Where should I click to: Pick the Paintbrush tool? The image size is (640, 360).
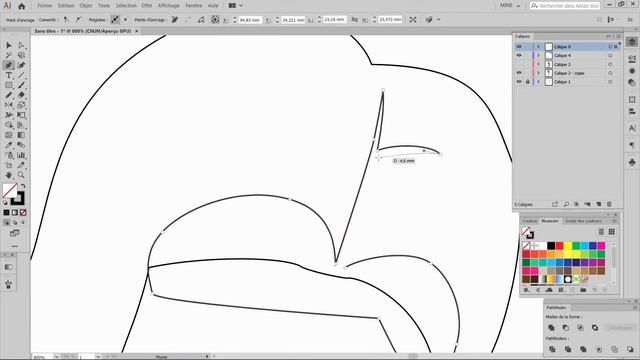21,85
